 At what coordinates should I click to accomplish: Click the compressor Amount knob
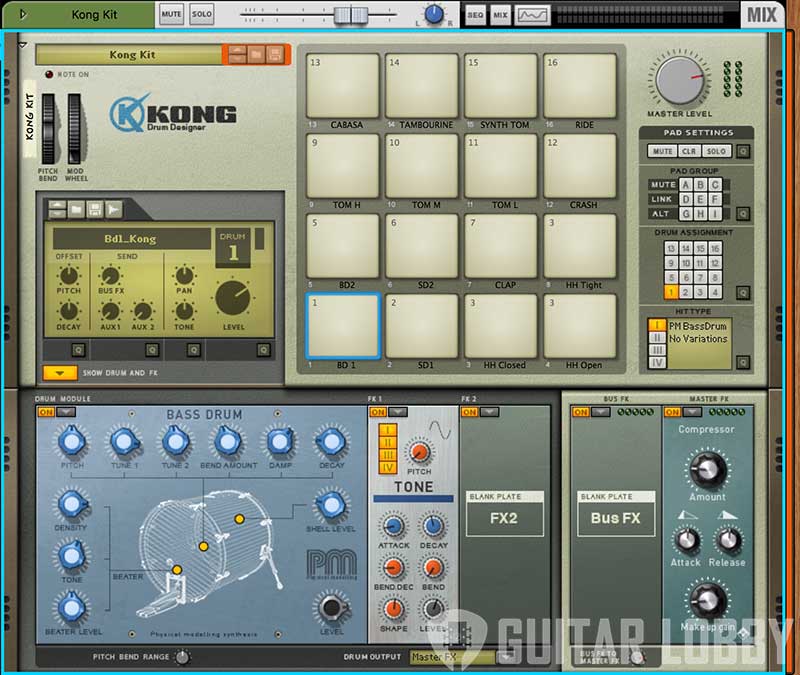coord(708,469)
